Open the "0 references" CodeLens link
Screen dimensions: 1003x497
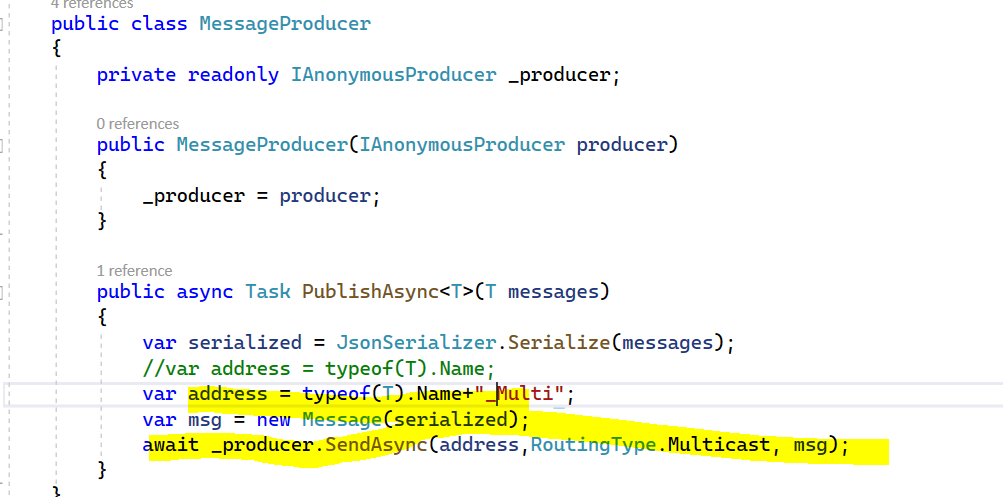(x=138, y=123)
